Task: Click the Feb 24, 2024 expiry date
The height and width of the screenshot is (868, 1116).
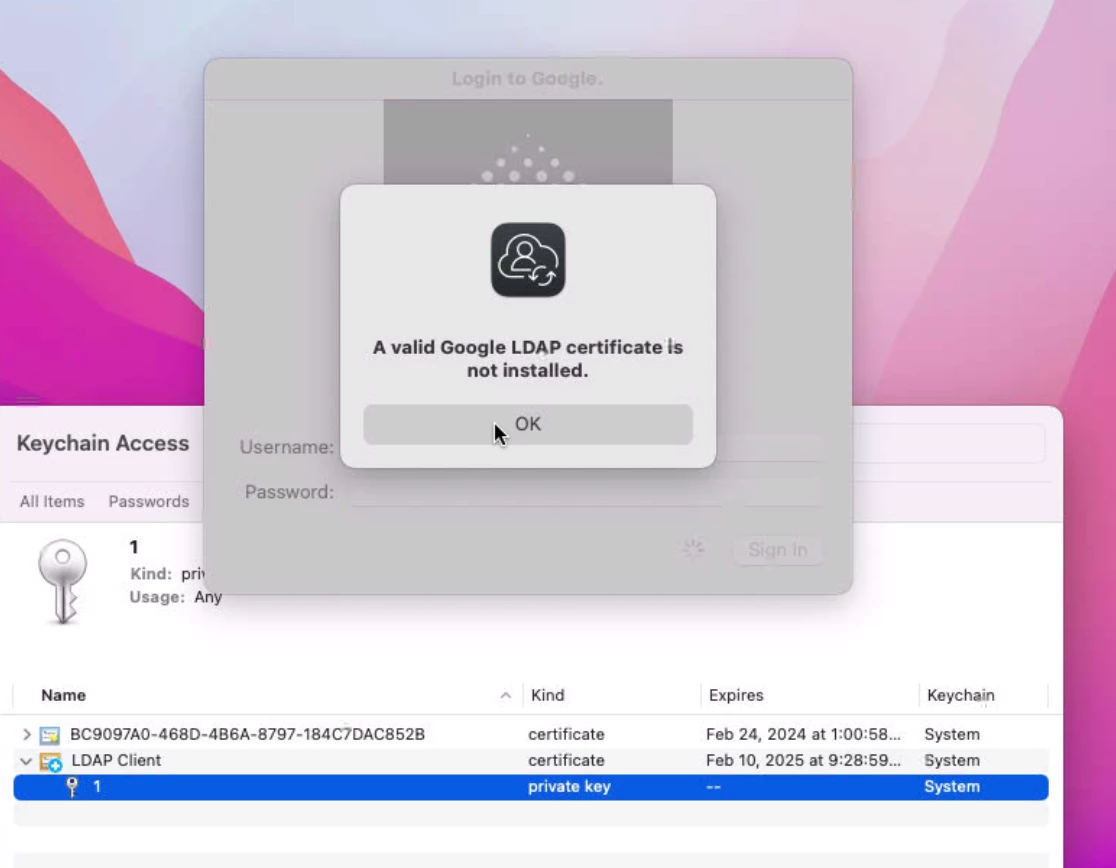Action: (803, 734)
